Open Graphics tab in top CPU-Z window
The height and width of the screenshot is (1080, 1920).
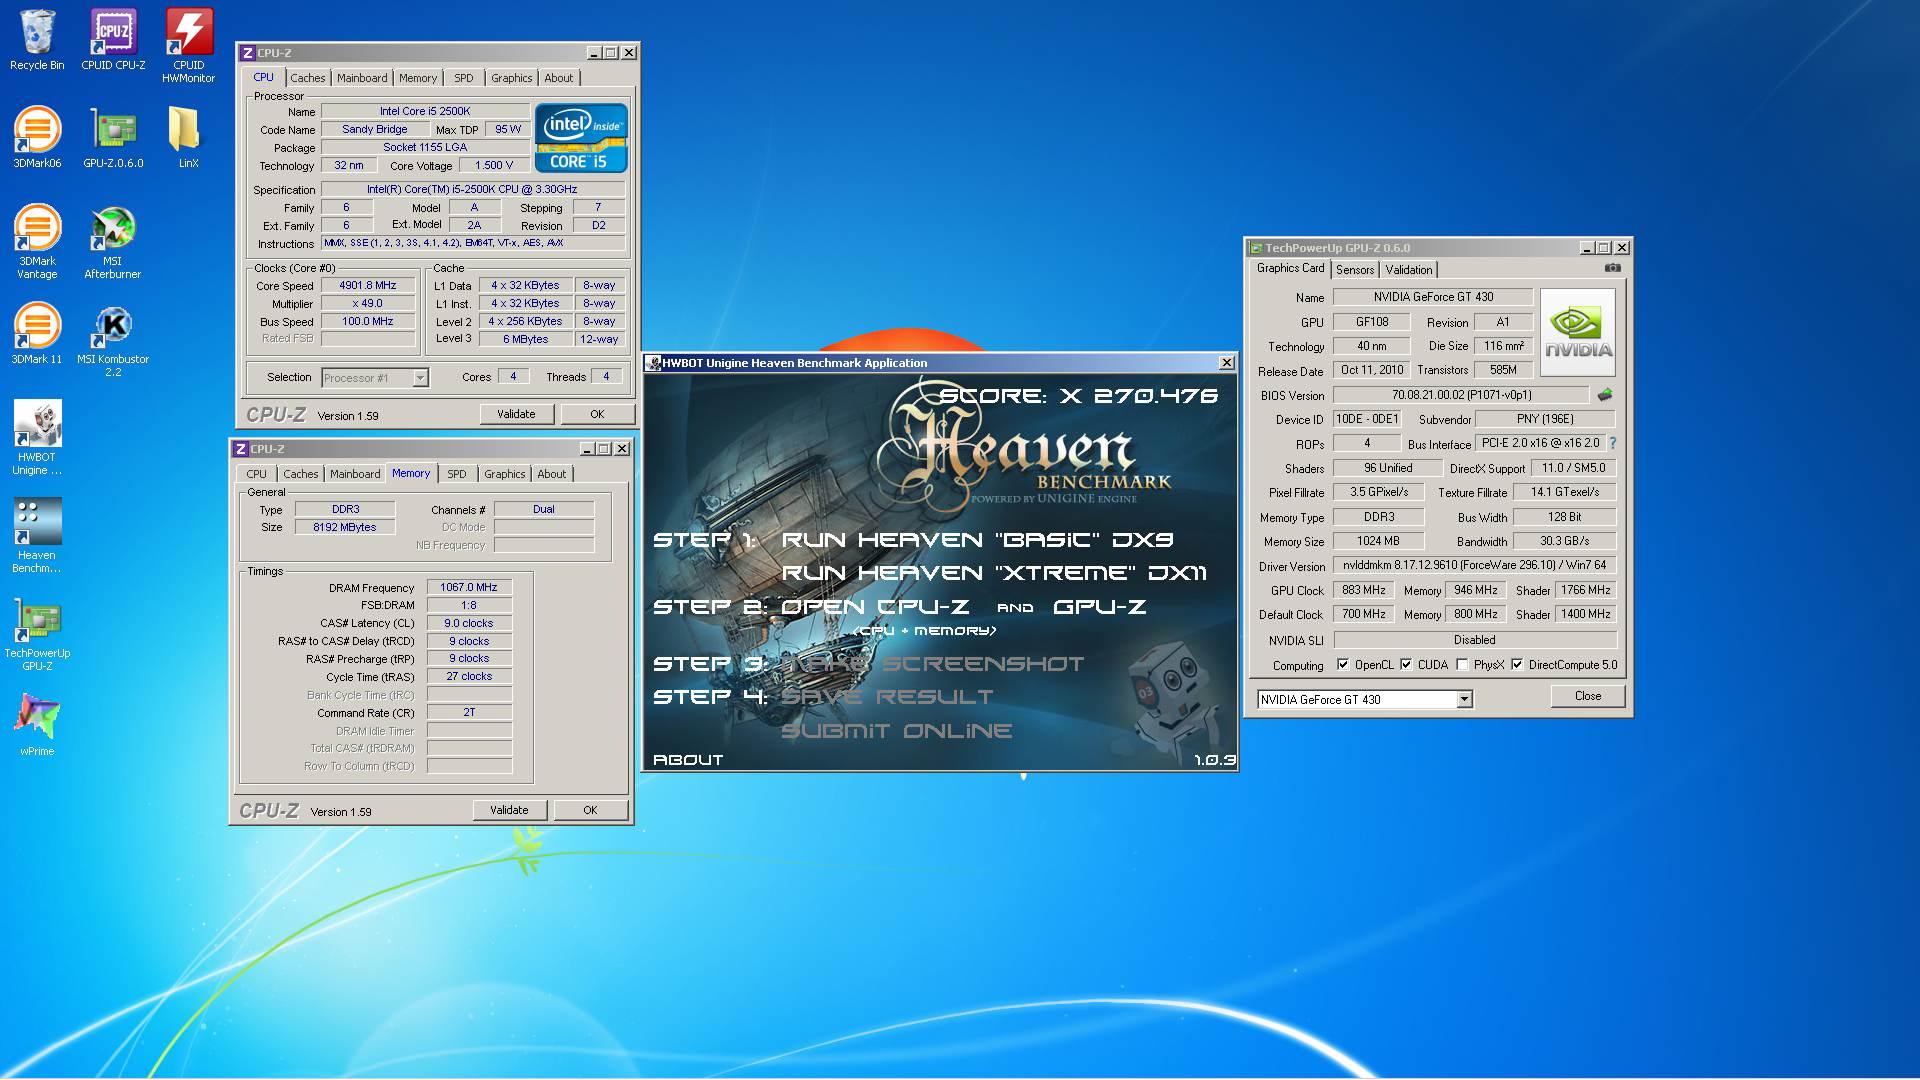(512, 78)
